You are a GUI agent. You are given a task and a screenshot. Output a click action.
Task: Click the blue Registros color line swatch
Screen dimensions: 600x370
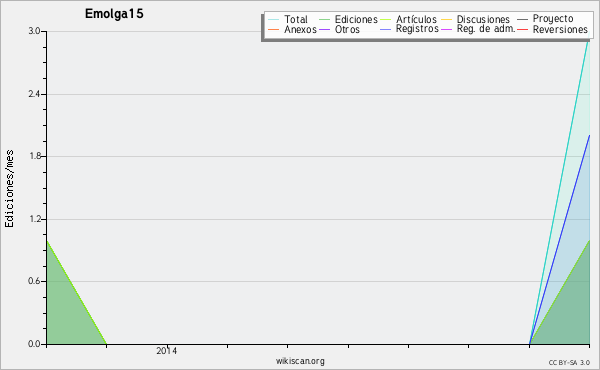(386, 29)
